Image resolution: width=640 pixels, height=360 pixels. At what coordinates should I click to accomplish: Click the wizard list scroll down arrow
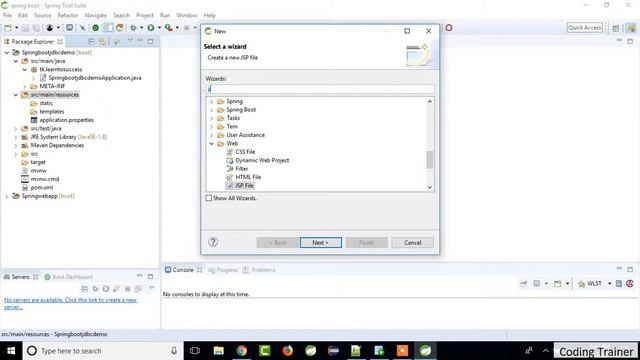pos(429,187)
